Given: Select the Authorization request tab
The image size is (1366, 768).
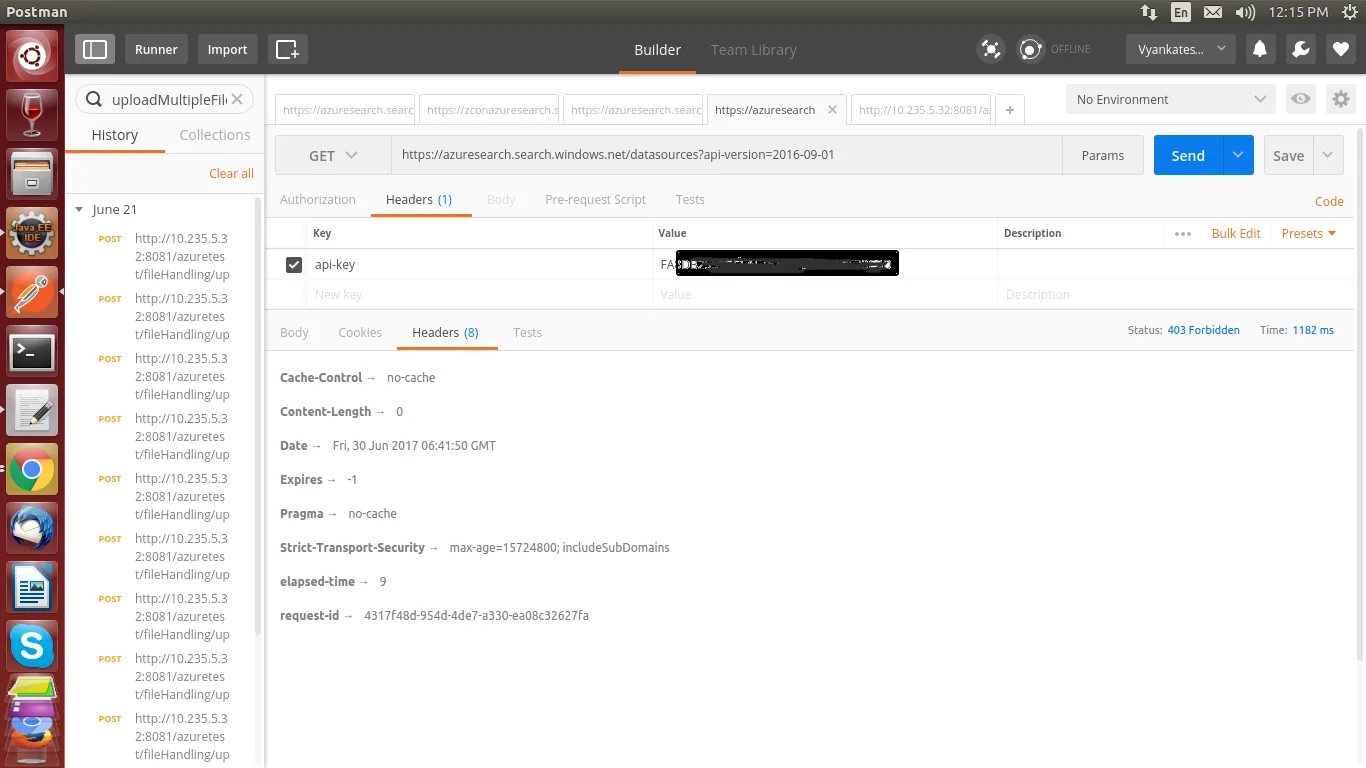Looking at the screenshot, I should click(x=318, y=199).
